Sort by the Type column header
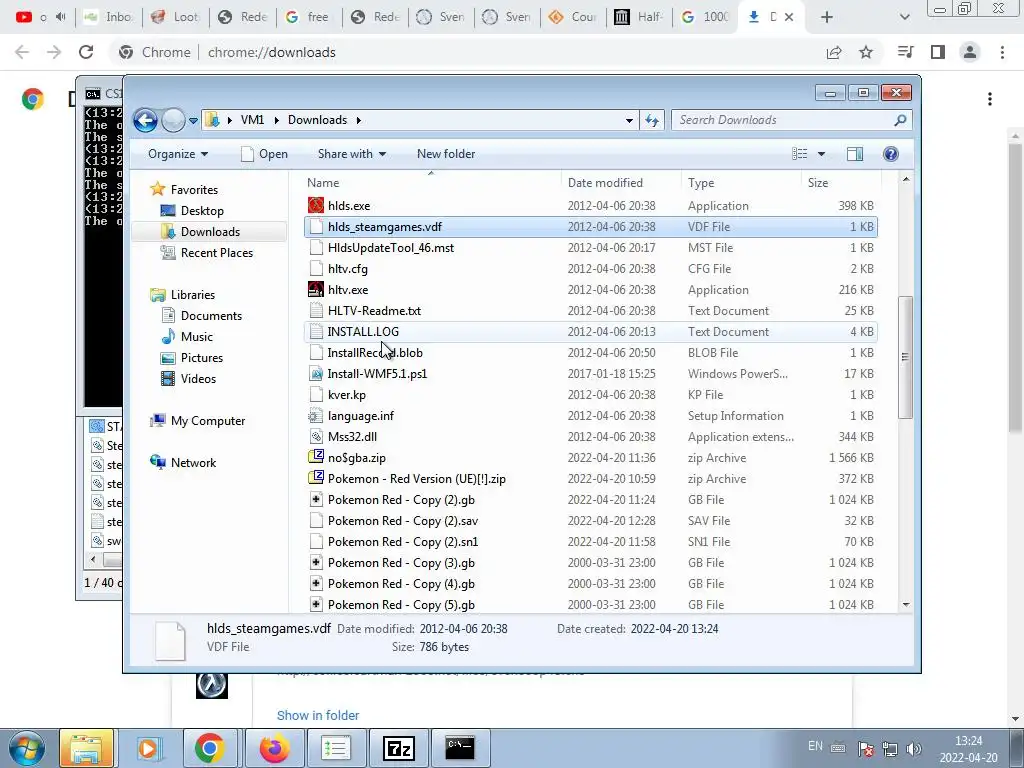 point(741,183)
